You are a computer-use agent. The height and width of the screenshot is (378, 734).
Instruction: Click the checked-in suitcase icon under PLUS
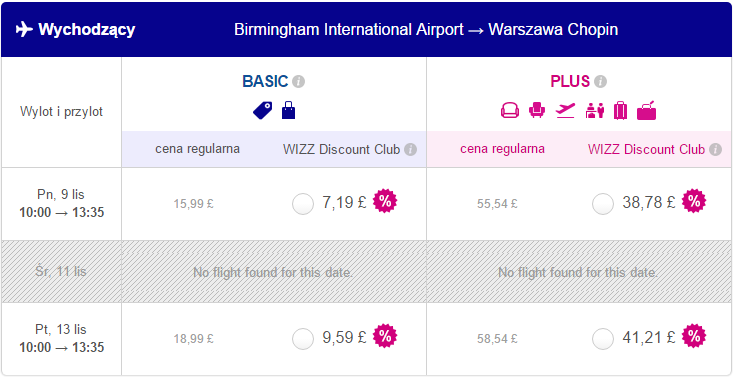(621, 111)
